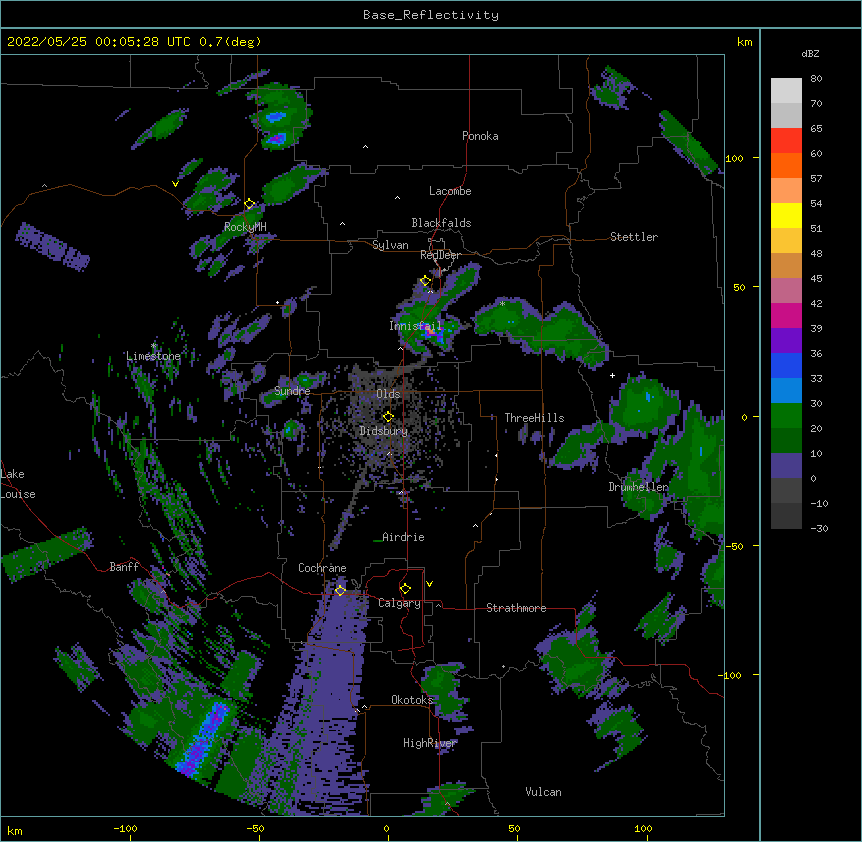
Task: Click the -50 tick on the right axis
Action: (734, 546)
